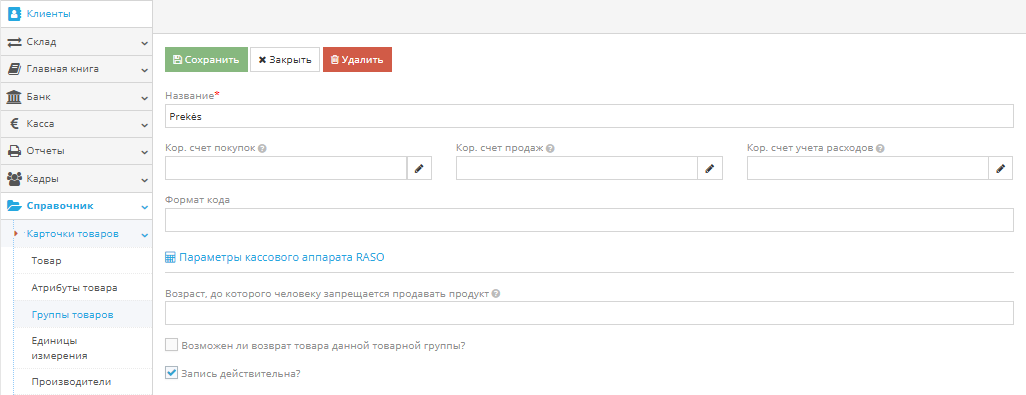
Task: Open Клиенты menu item
Action: 76,14
